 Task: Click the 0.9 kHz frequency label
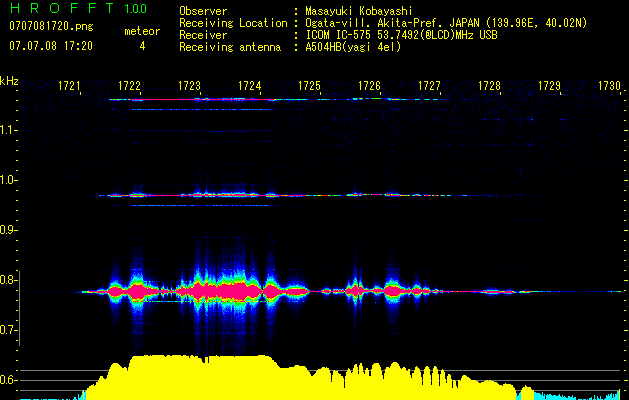pos(8,230)
